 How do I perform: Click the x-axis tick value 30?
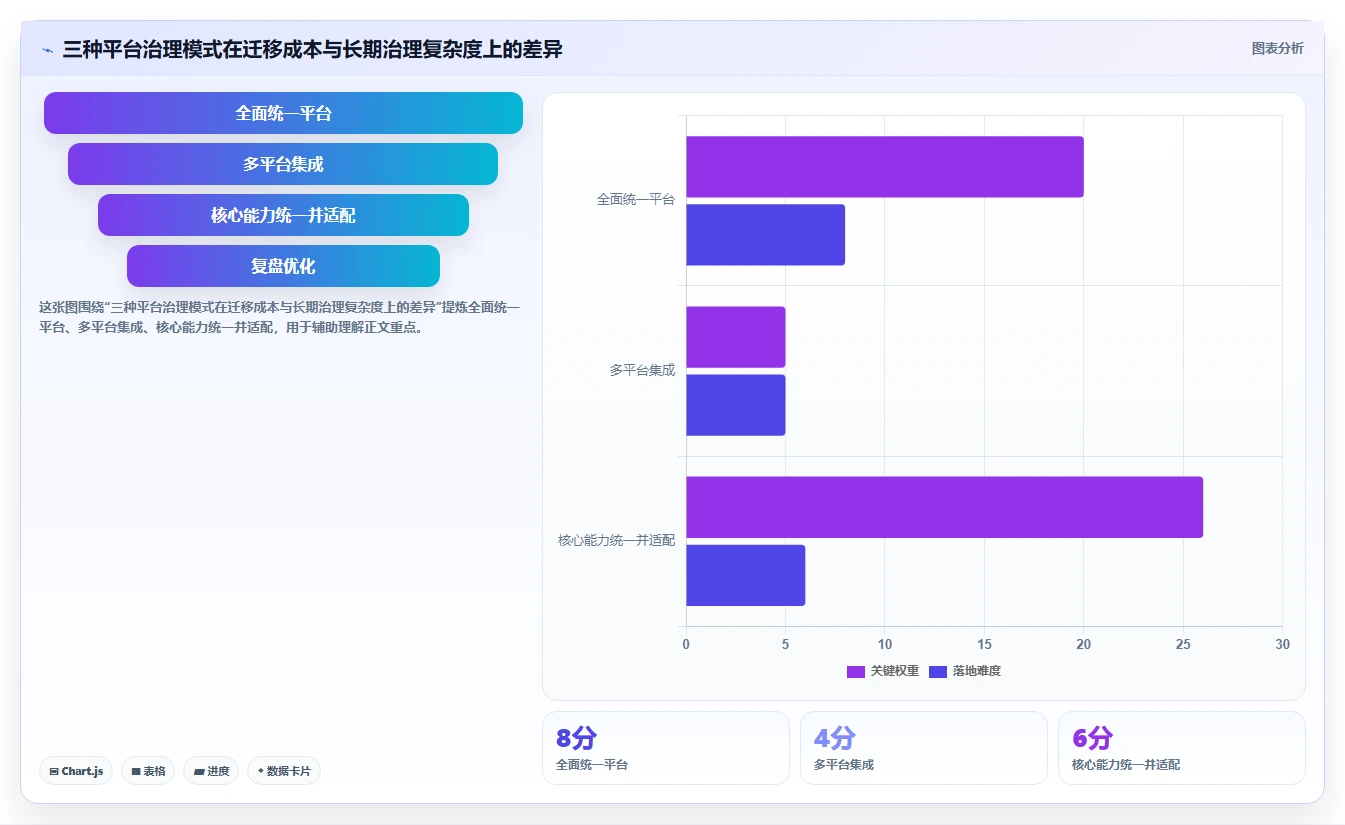1282,645
